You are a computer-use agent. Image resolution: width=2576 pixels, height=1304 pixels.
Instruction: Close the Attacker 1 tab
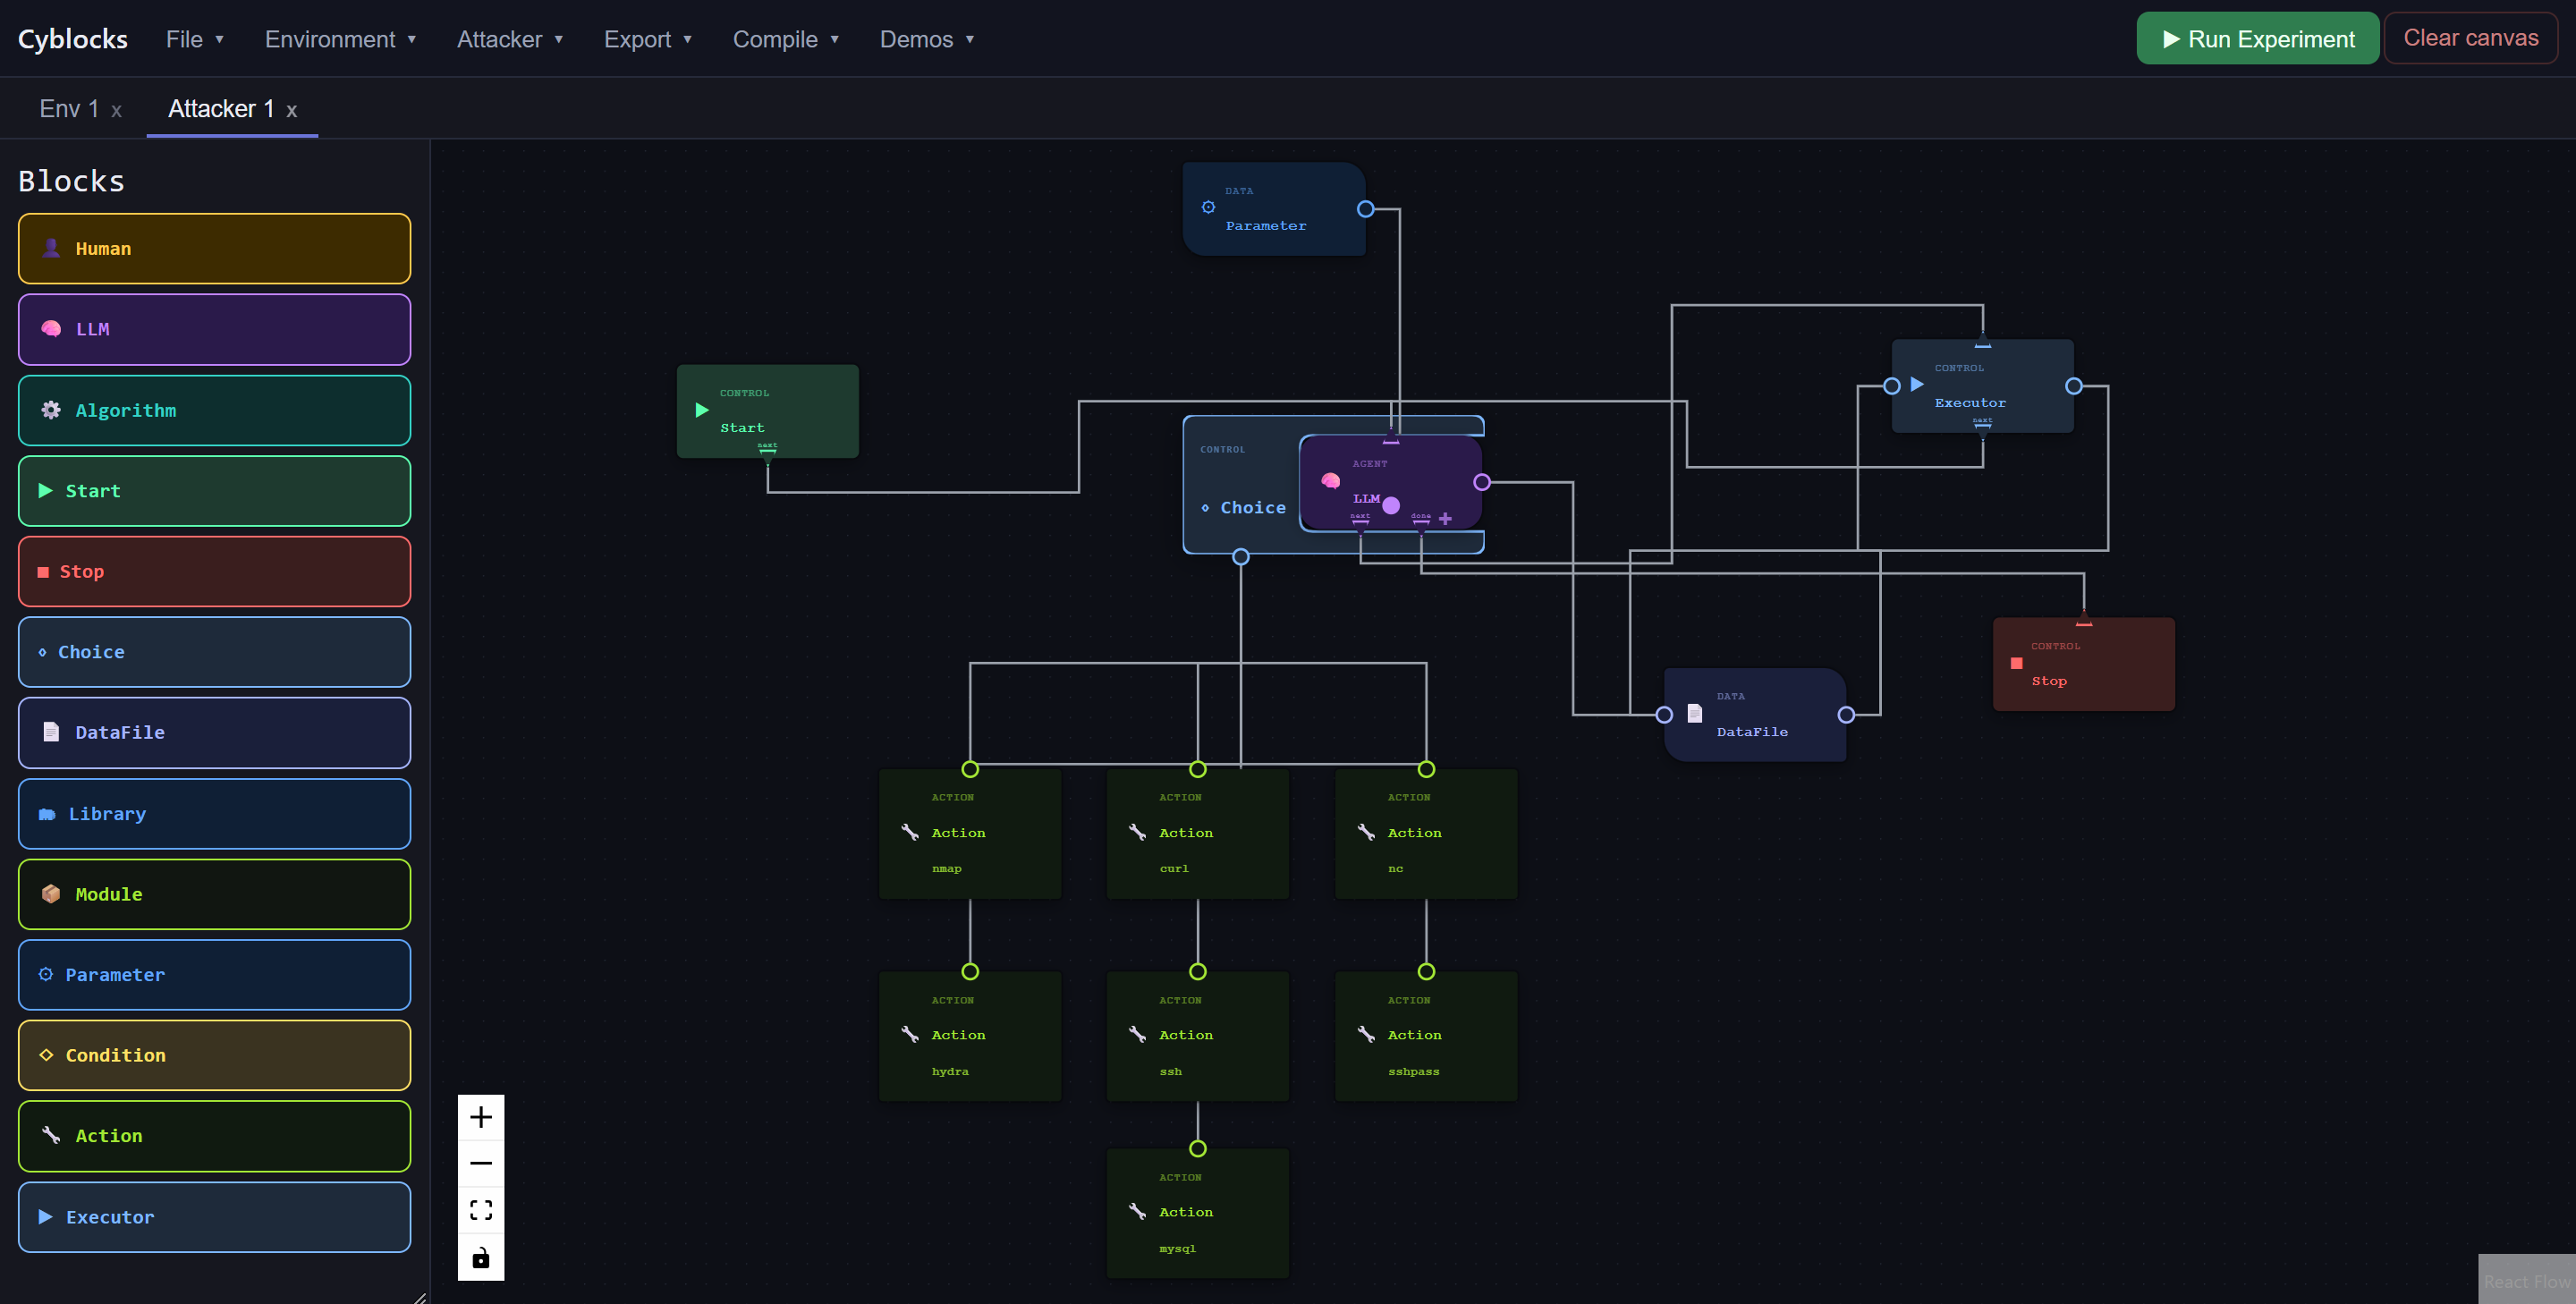(x=291, y=111)
